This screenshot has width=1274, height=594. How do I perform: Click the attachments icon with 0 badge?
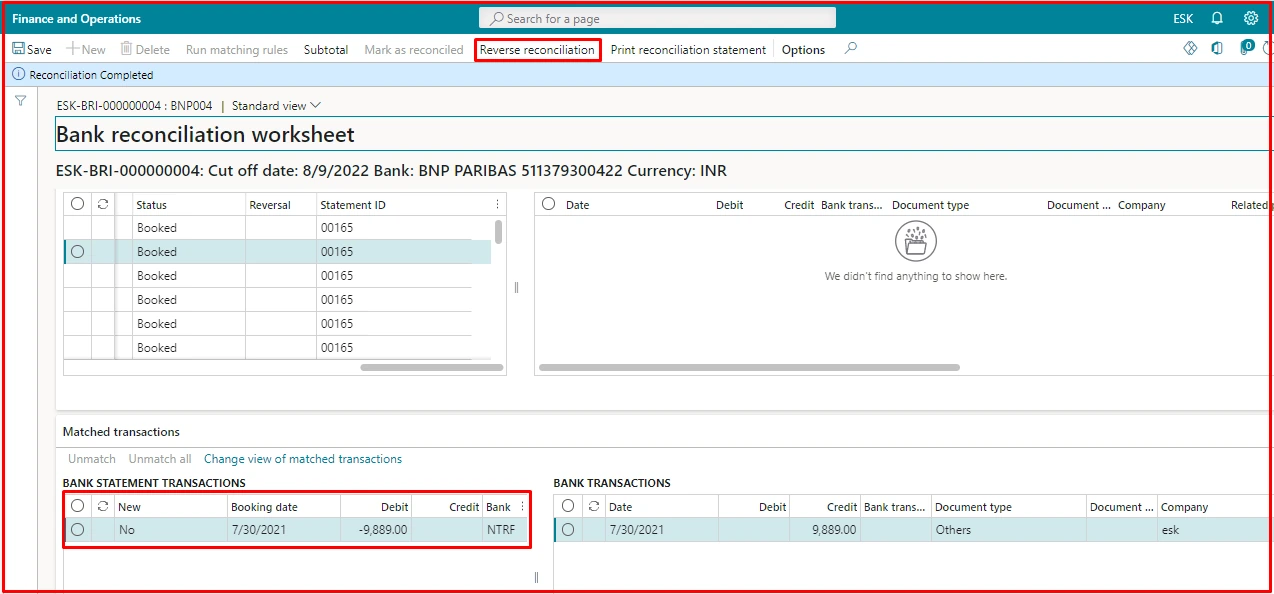click(1246, 47)
